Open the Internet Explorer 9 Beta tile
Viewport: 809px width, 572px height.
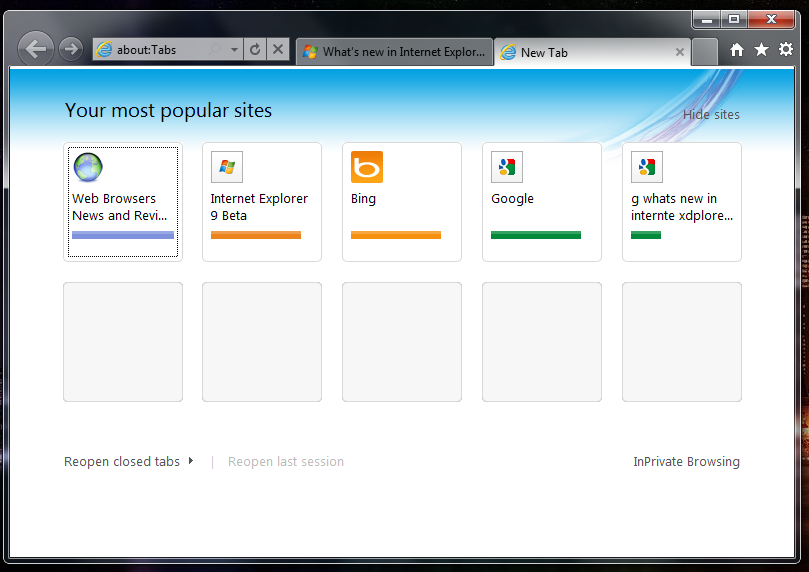coord(261,202)
